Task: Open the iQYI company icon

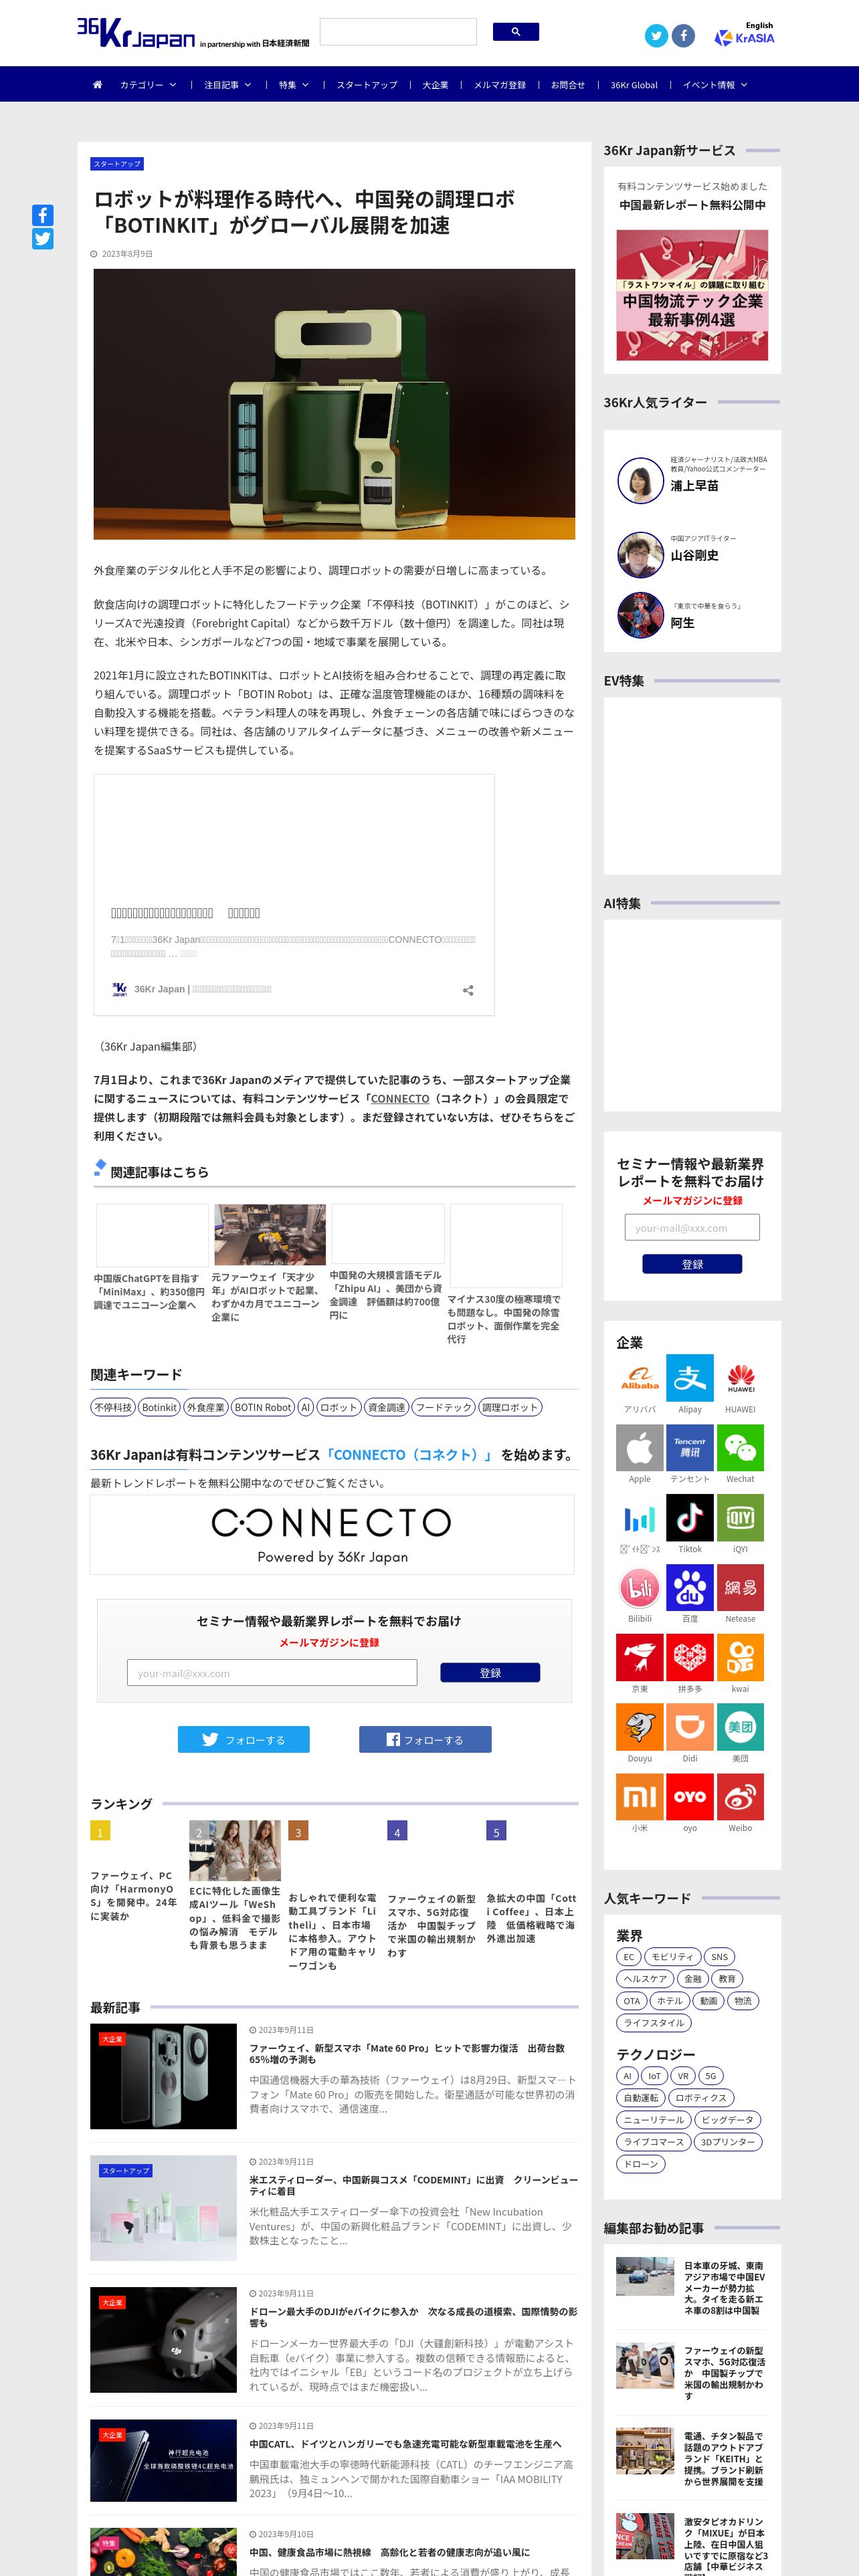Action: [x=740, y=1518]
